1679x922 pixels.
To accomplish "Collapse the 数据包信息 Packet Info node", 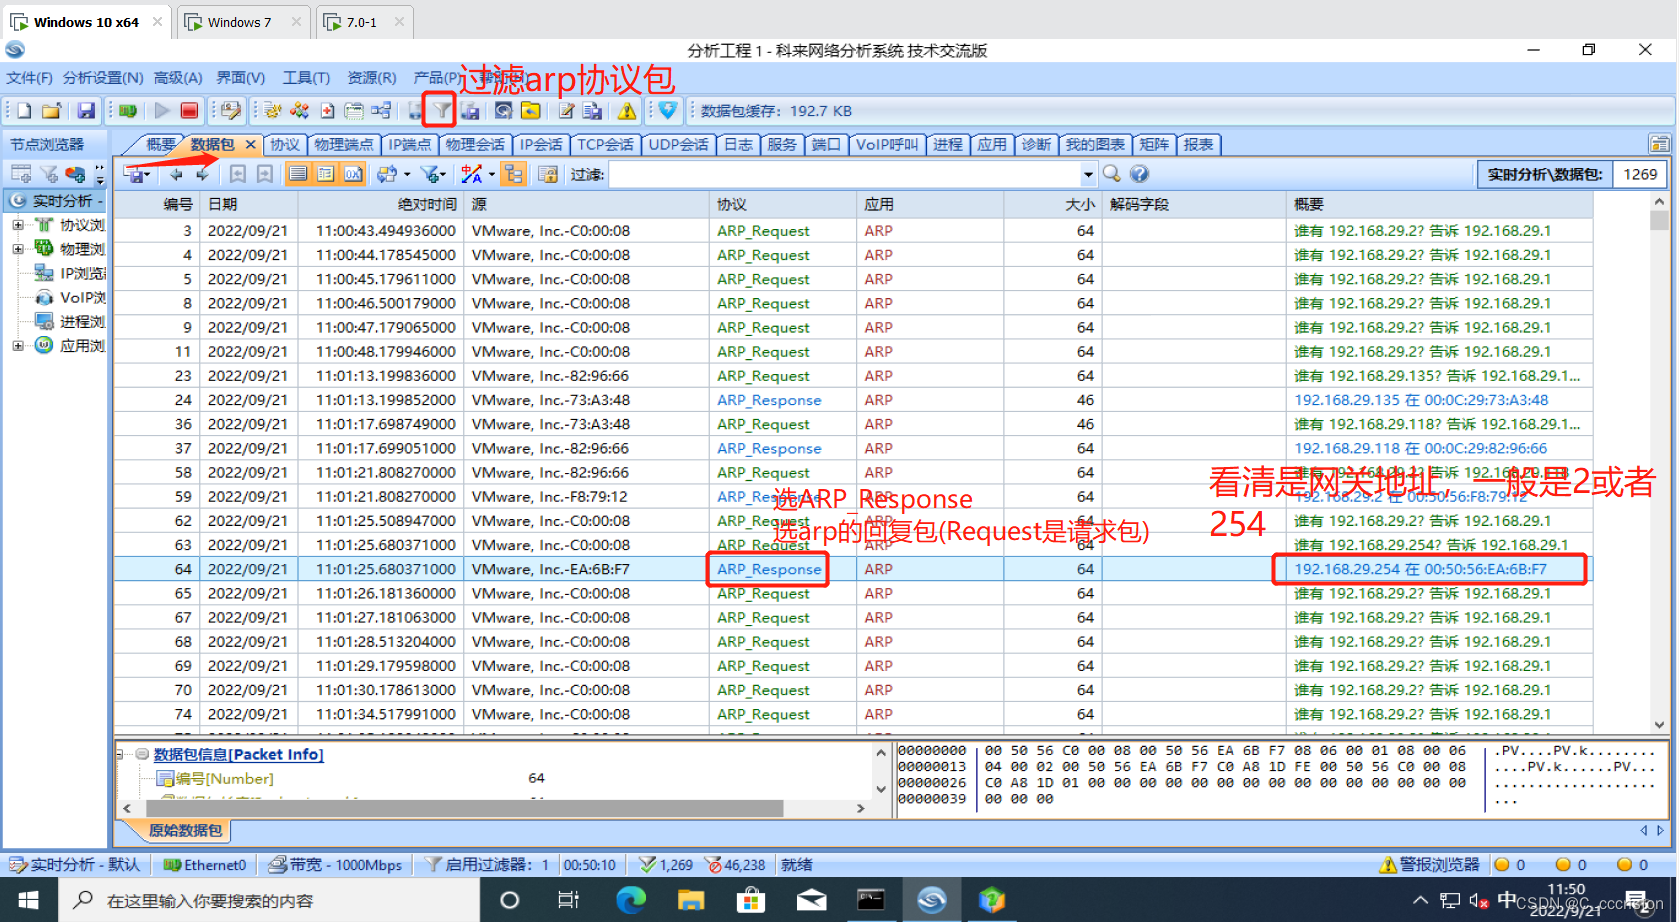I will [x=121, y=755].
